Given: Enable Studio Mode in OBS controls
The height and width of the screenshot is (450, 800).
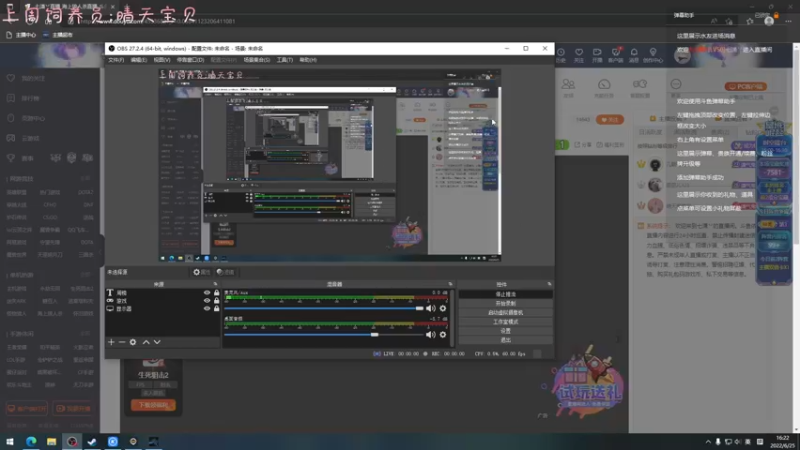Looking at the screenshot, I should [505, 322].
